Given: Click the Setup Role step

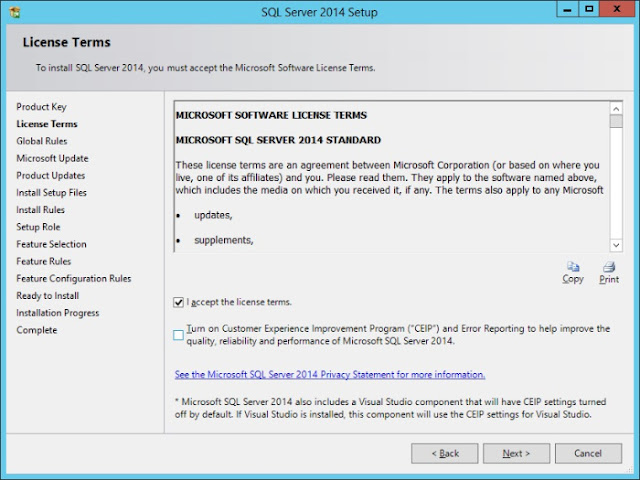Looking at the screenshot, I should pos(38,227).
